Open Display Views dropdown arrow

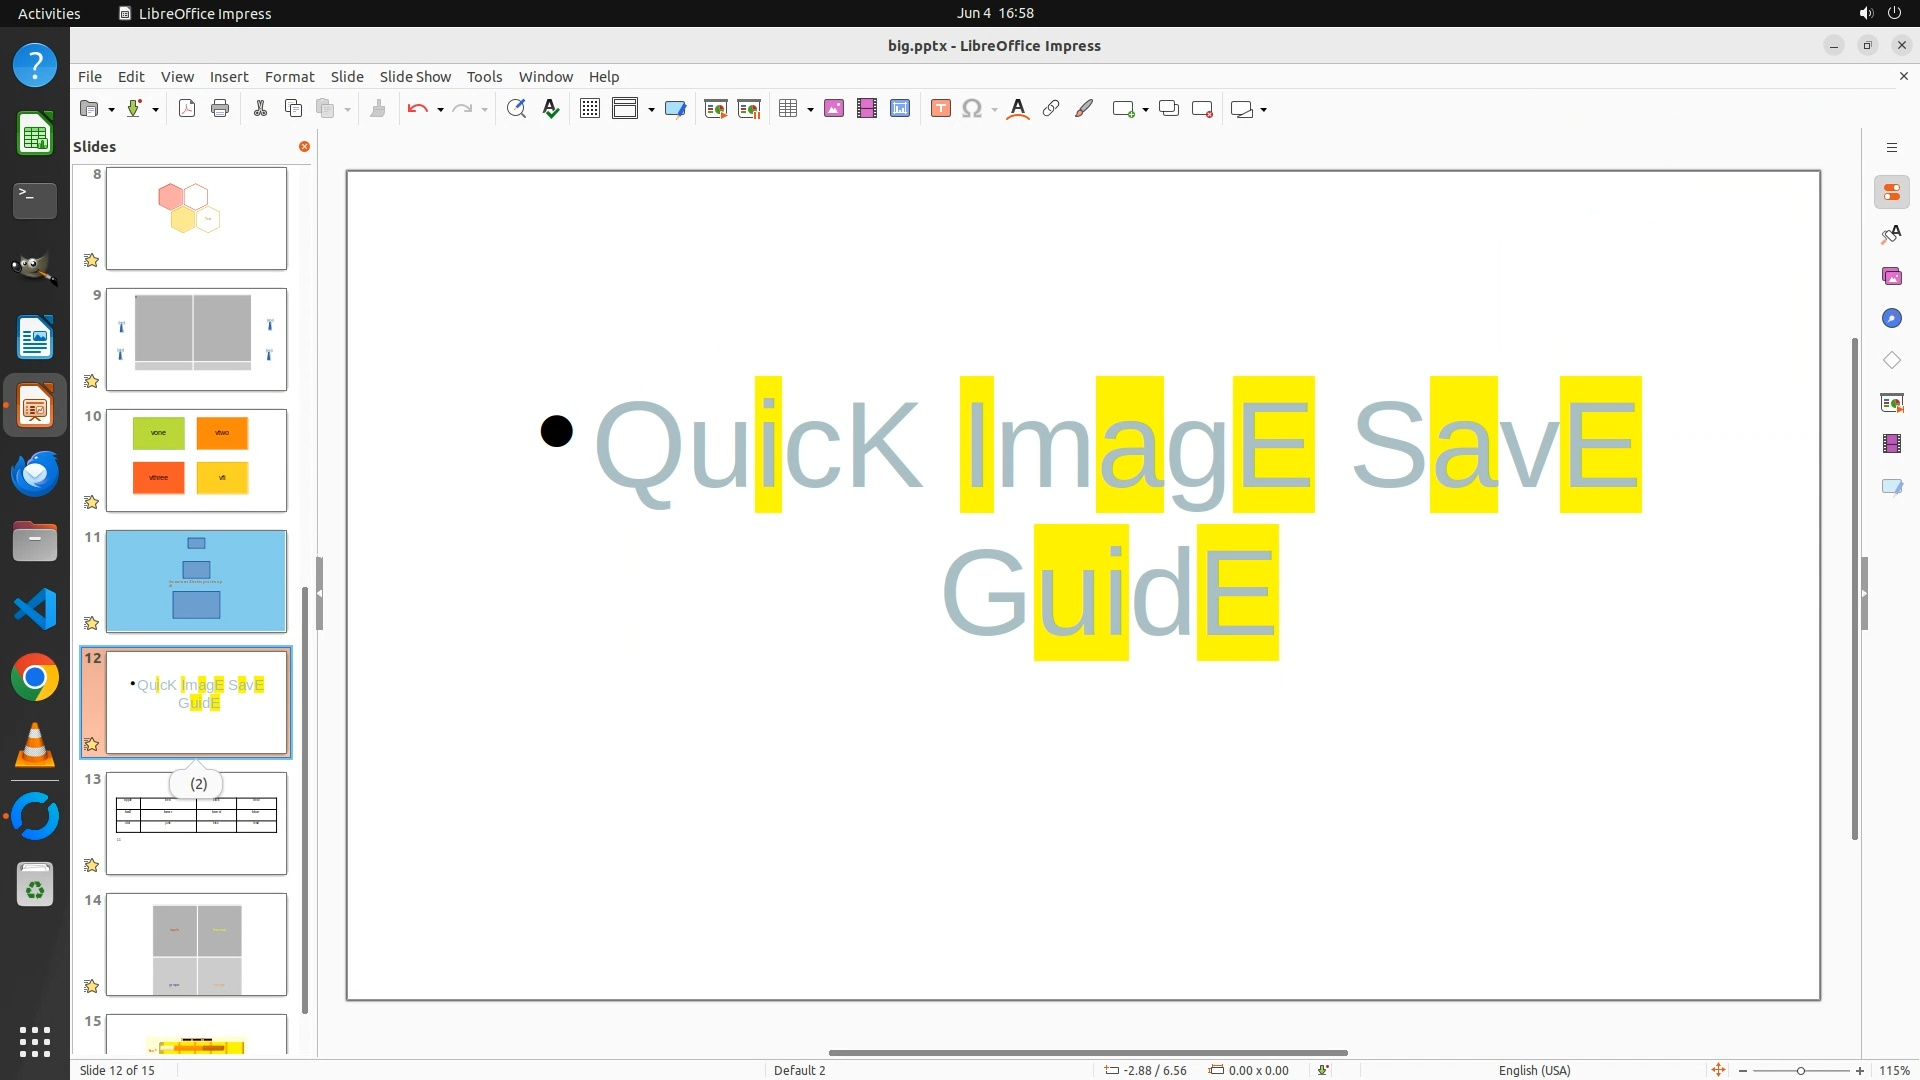point(651,109)
